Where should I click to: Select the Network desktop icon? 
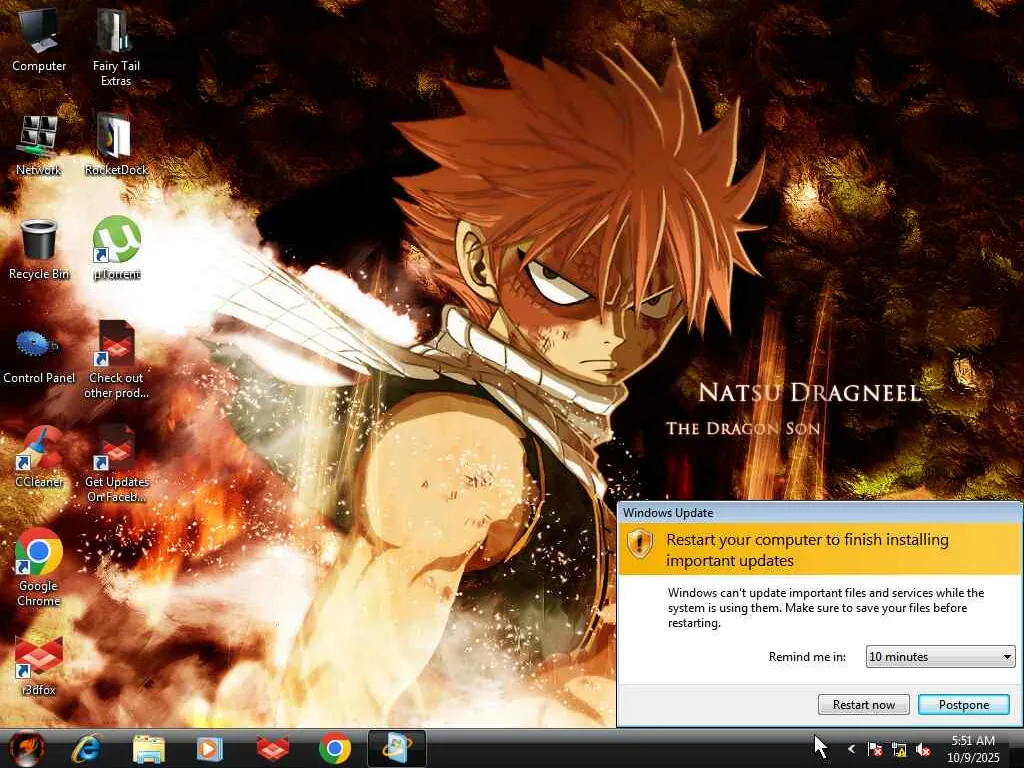coord(39,145)
